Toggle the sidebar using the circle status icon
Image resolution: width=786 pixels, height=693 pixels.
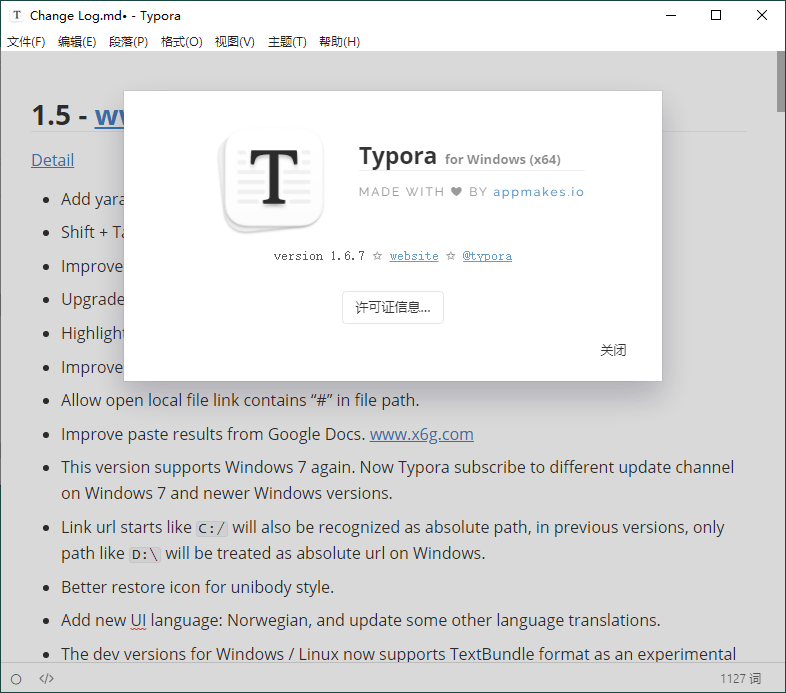(16, 679)
